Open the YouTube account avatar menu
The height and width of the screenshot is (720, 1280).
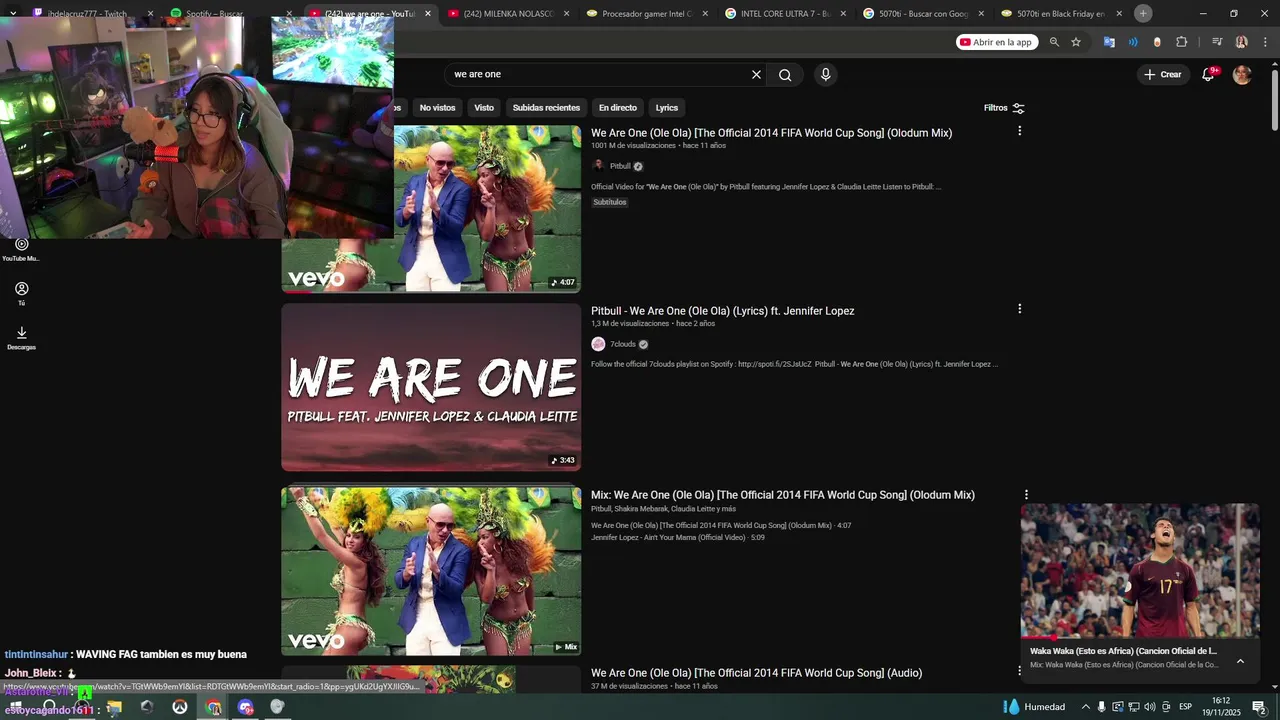click(1242, 74)
